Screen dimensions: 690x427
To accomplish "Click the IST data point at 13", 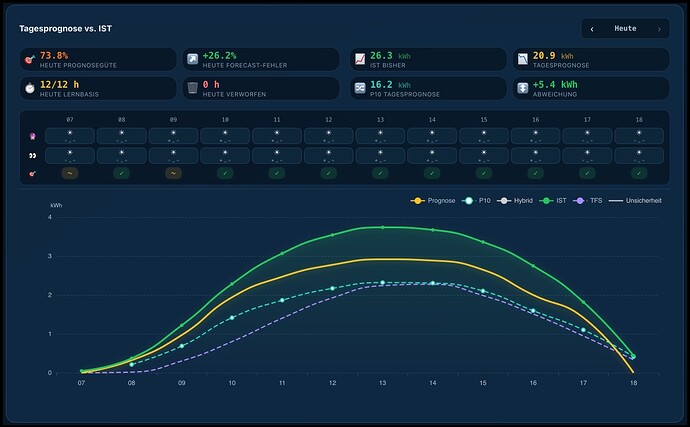I will point(382,228).
